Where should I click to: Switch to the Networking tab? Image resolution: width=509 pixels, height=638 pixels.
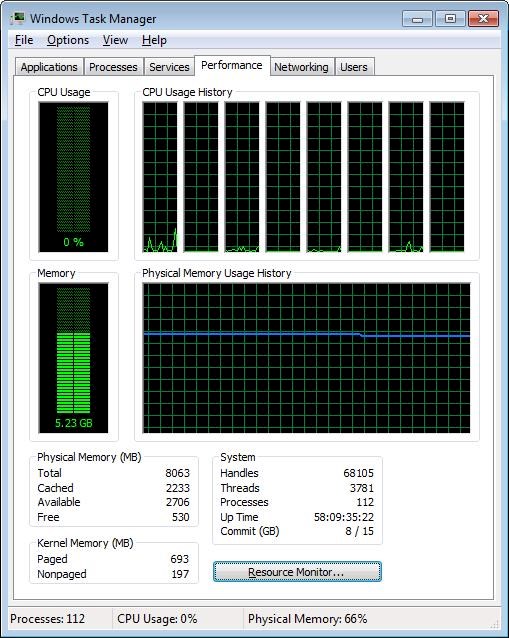pos(301,67)
